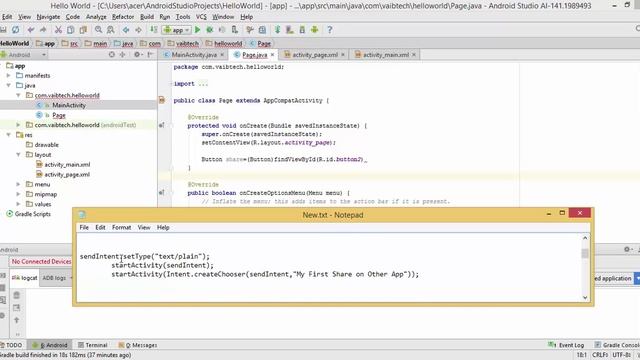Click Collapse All icon in project panel
Viewport: 640px width, 360px height.
[122, 54]
